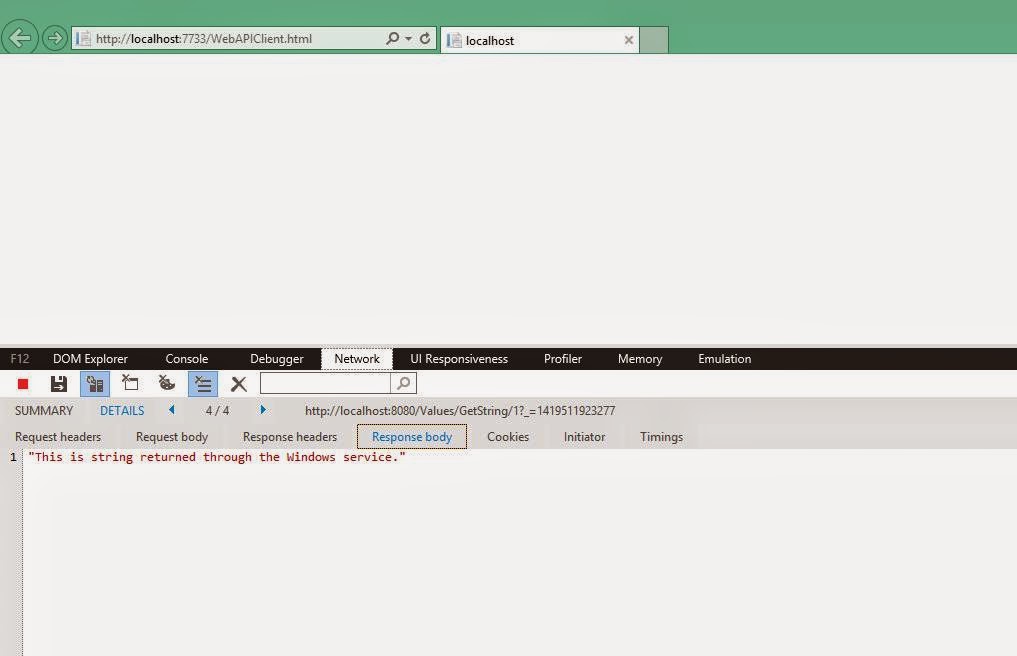This screenshot has height=656, width=1017.
Task: Open the UI Responsiveness tab
Action: pyautogui.click(x=459, y=359)
